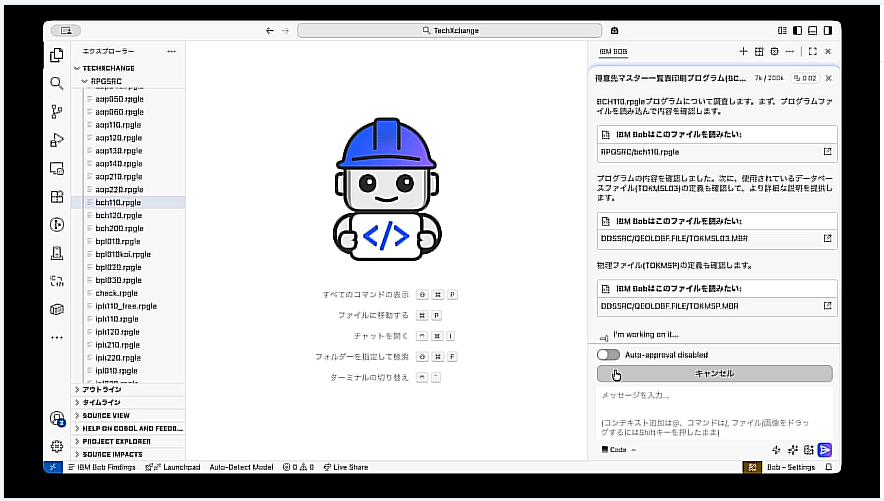The height and width of the screenshot is (501, 884).
Task: Open the Manage gear in activity bar
Action: click(x=56, y=446)
